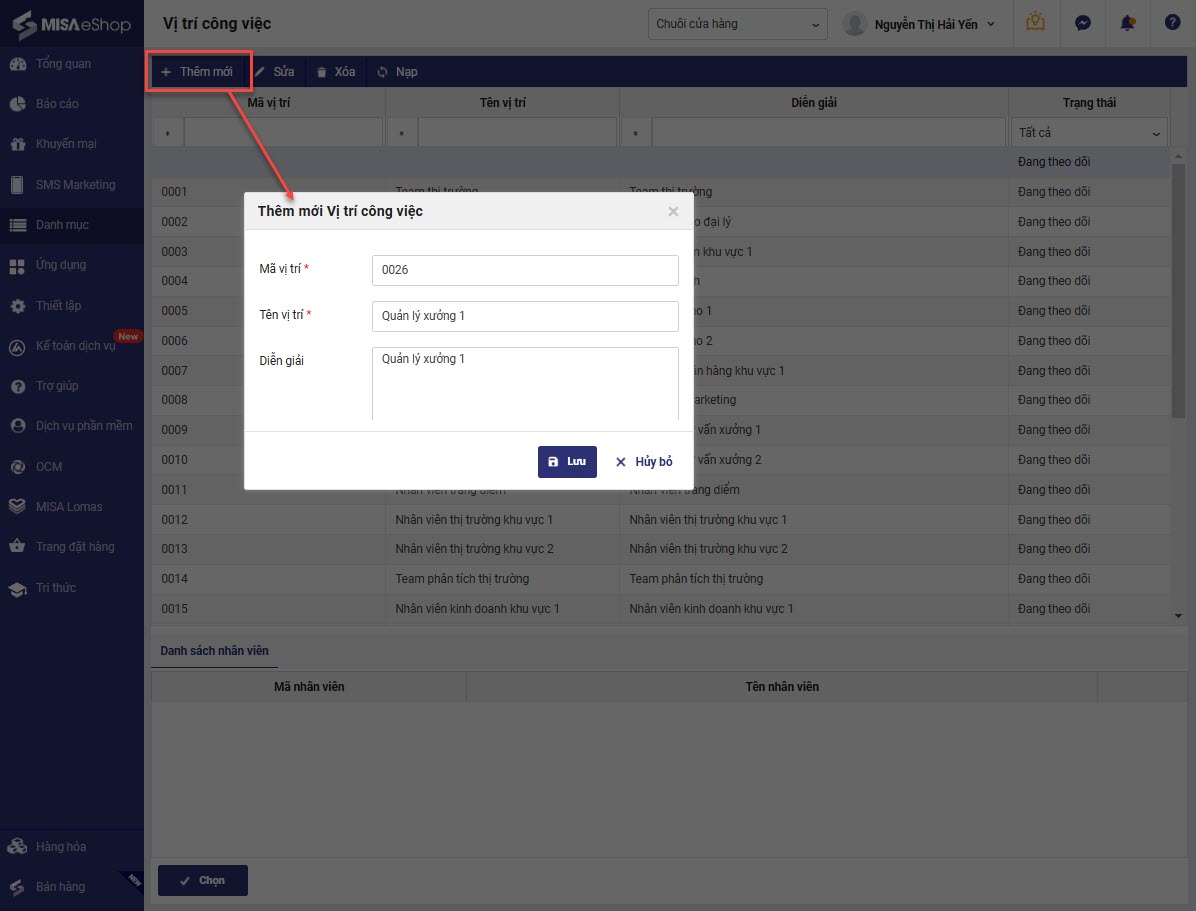Open Thiết lập gear icon
1196x911 pixels.
coord(18,306)
